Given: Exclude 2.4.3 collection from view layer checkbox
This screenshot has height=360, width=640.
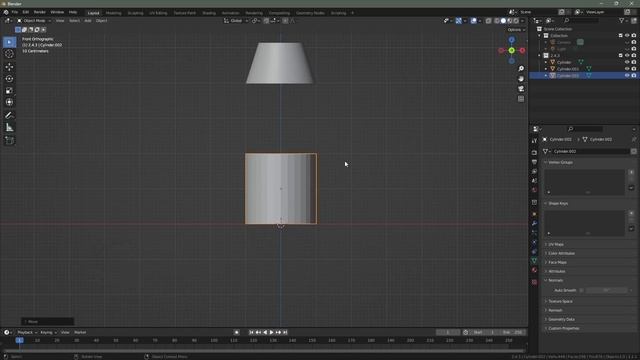Looking at the screenshot, I should [x=620, y=56].
